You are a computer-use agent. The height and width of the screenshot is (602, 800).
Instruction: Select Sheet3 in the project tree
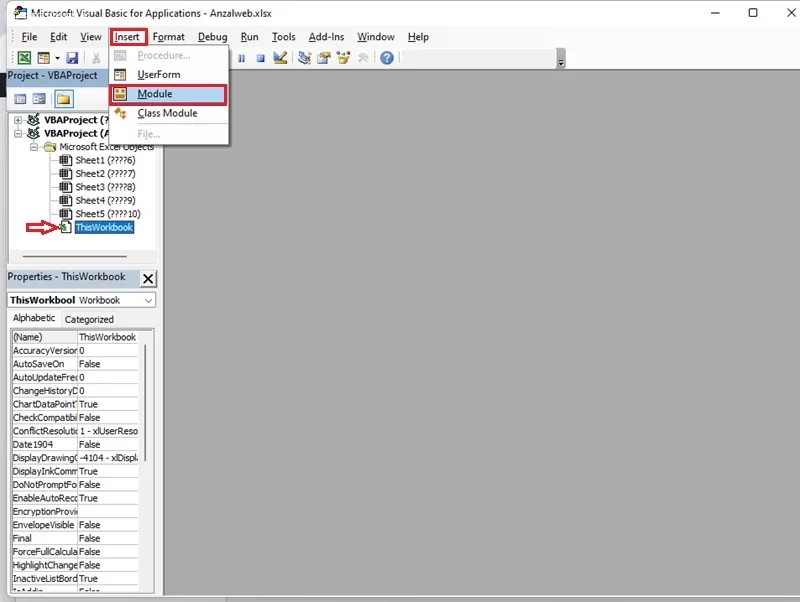click(x=105, y=187)
